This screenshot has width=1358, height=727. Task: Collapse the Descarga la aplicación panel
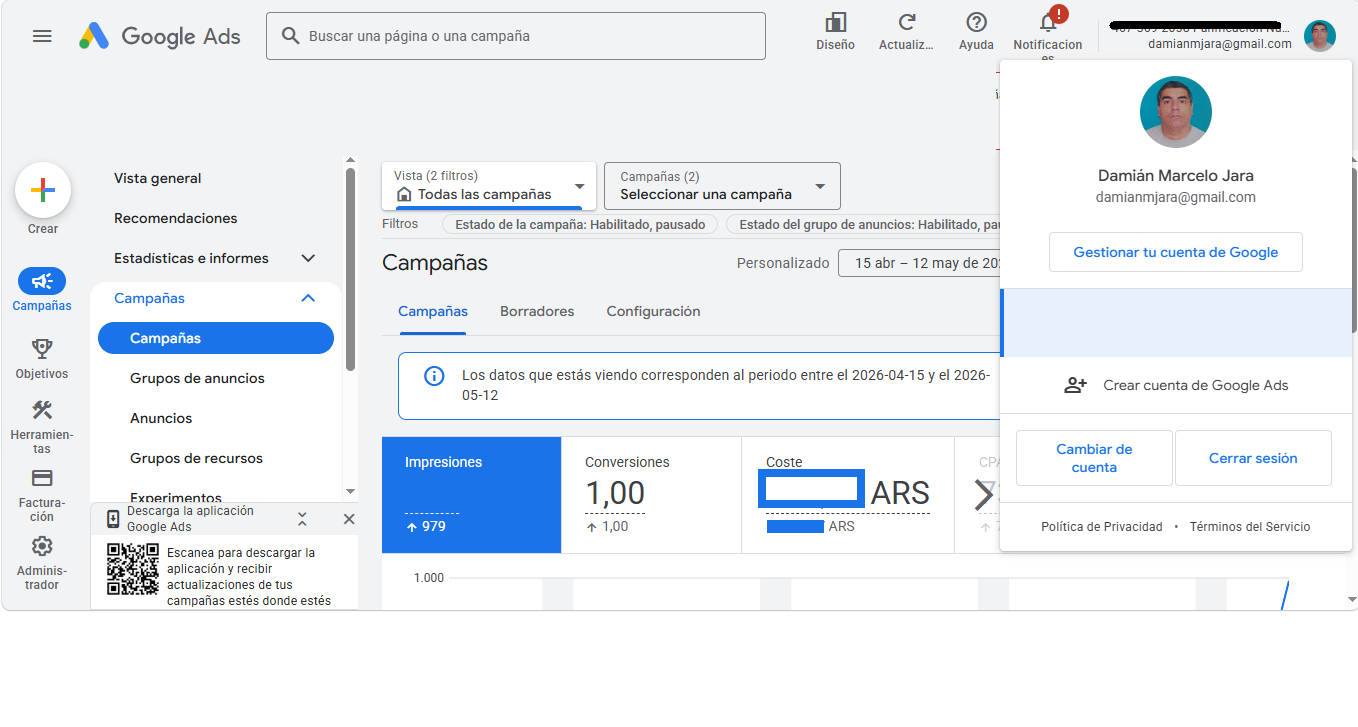(302, 519)
